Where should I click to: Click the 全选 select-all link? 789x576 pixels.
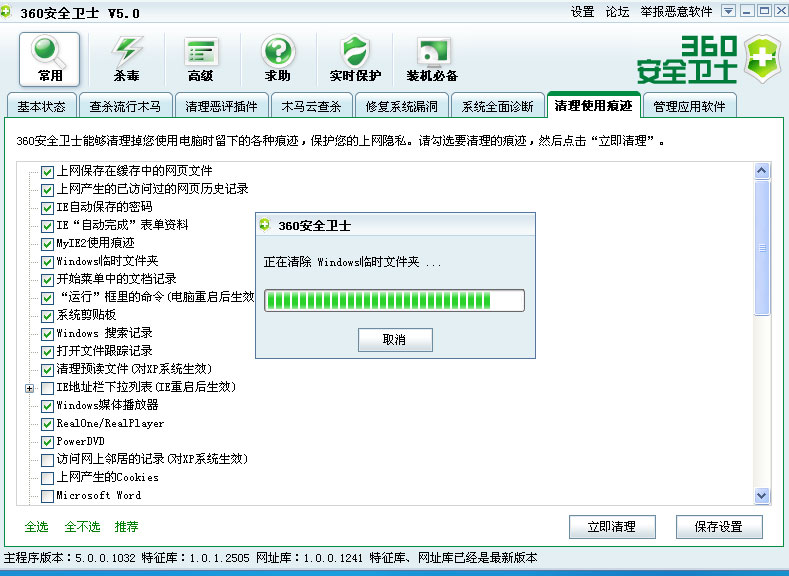tap(36, 527)
